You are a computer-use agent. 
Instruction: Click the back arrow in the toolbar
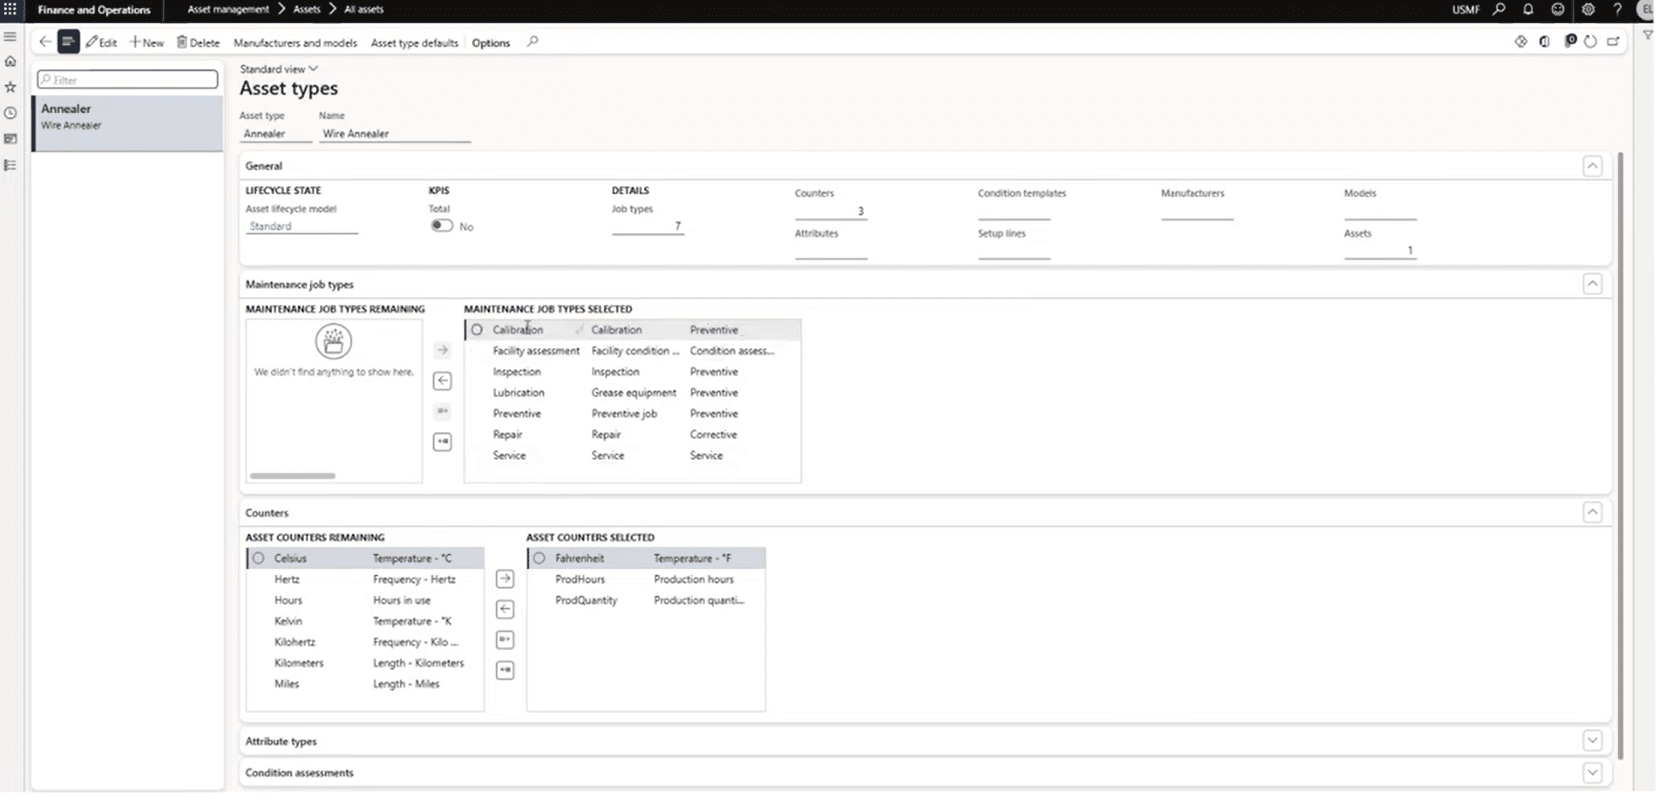click(45, 42)
